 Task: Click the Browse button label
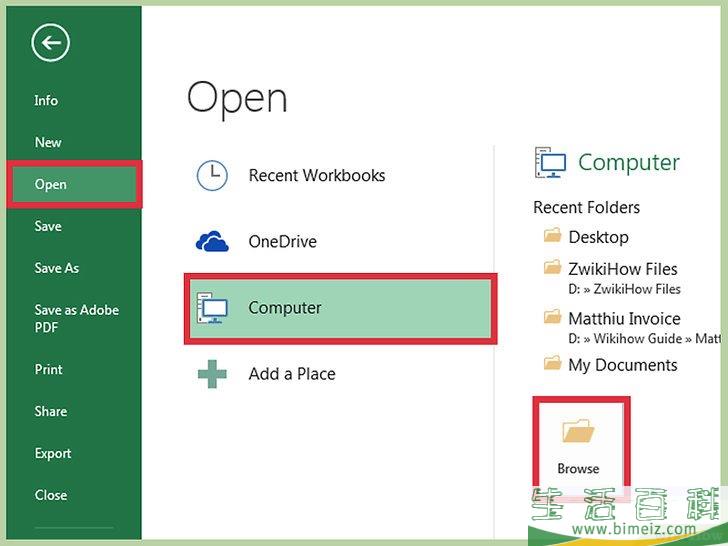578,468
